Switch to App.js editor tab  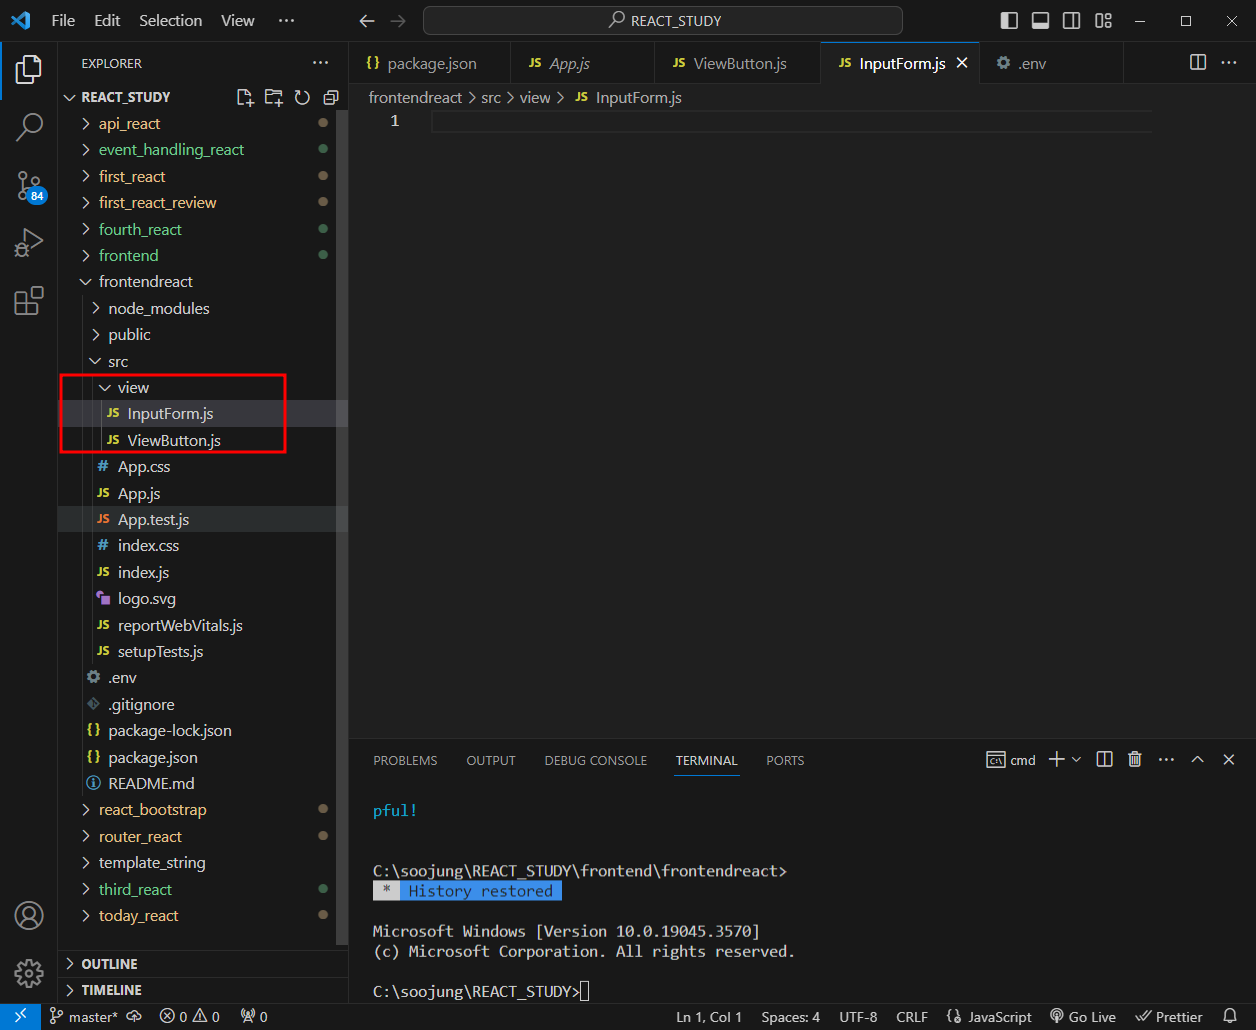(x=570, y=63)
